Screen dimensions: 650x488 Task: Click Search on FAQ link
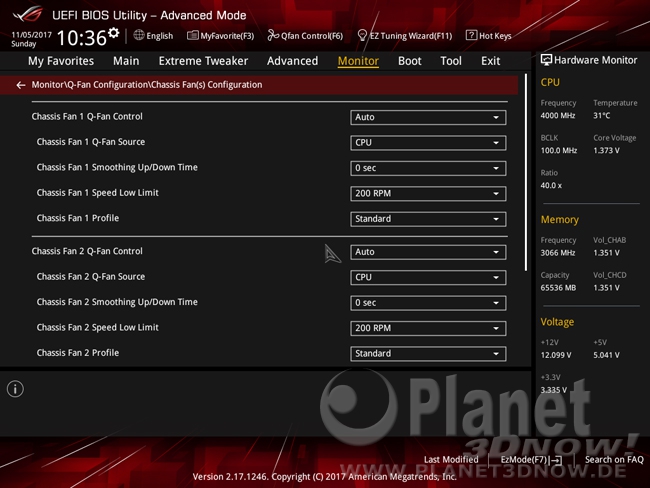pyautogui.click(x=614, y=459)
